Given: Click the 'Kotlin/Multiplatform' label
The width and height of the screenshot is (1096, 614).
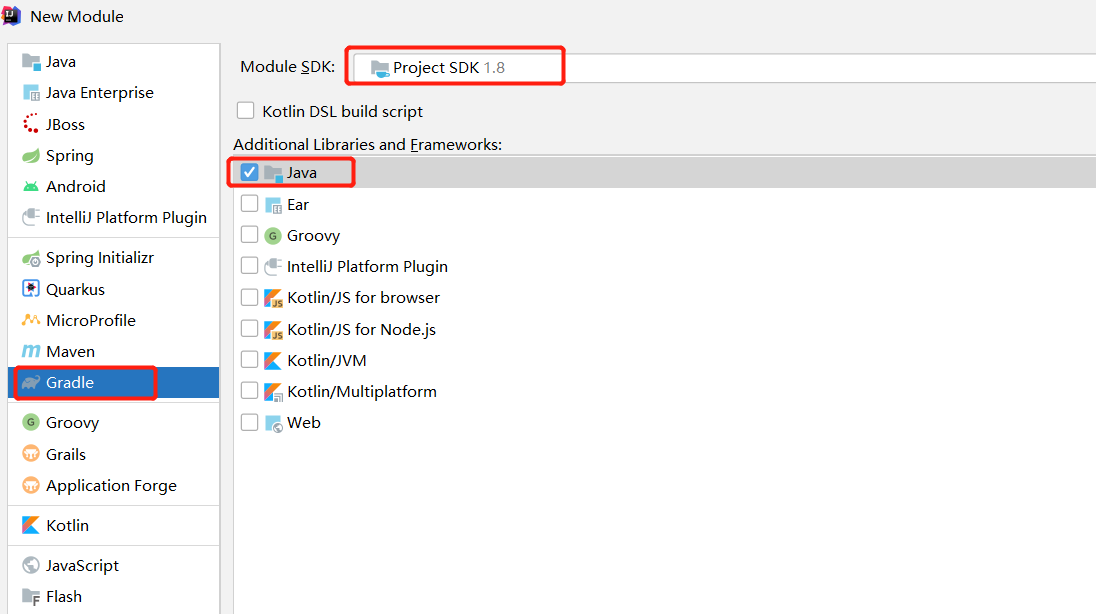Looking at the screenshot, I should tap(362, 392).
